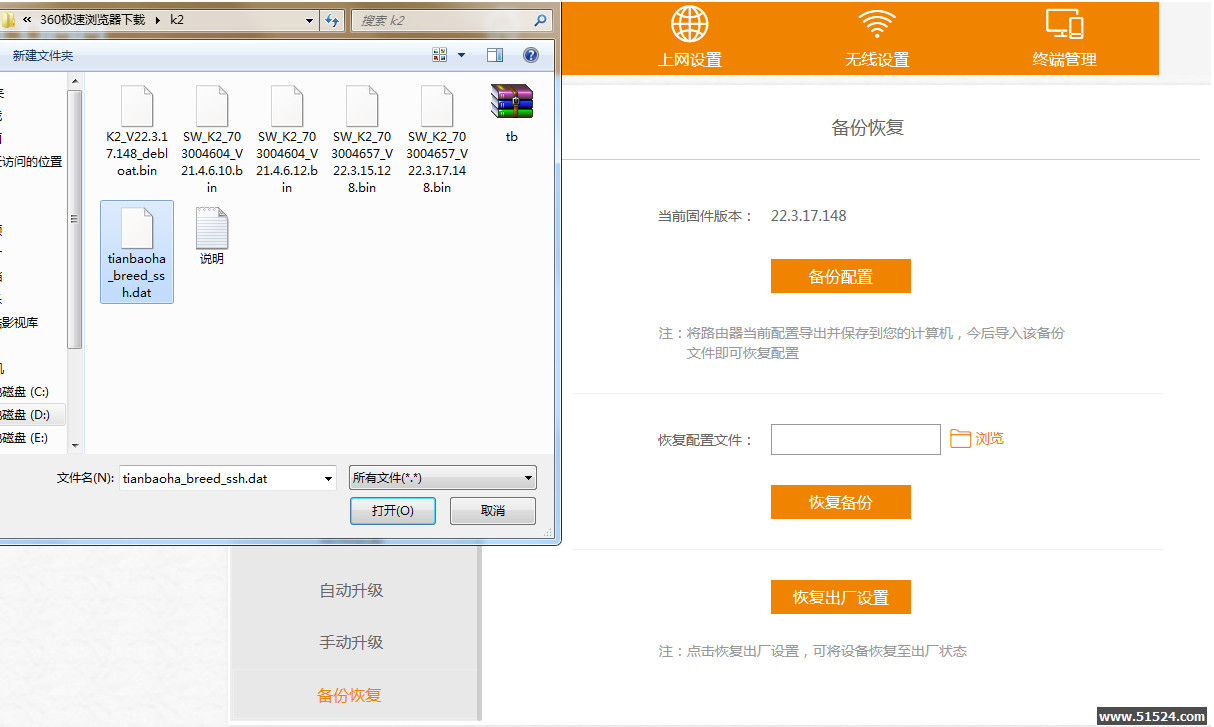Screen dimensions: 1214x727
Task: Click inside the 恢复配置文件 input box
Action: point(855,438)
